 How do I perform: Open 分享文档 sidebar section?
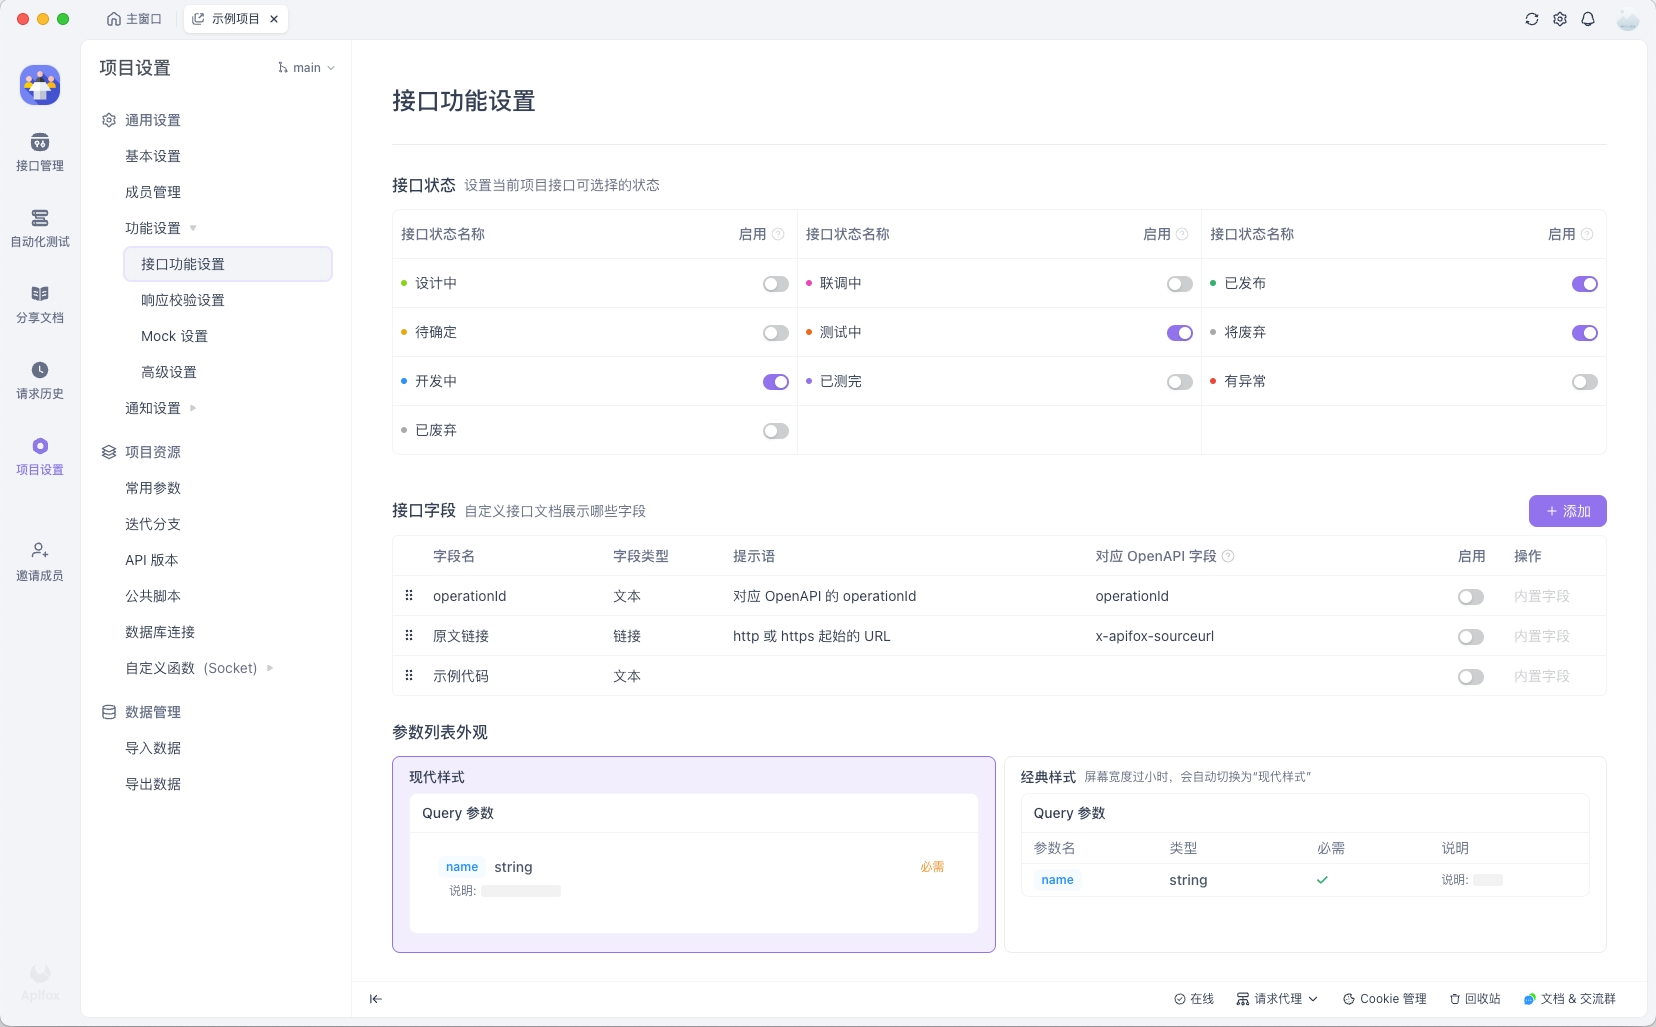40,305
